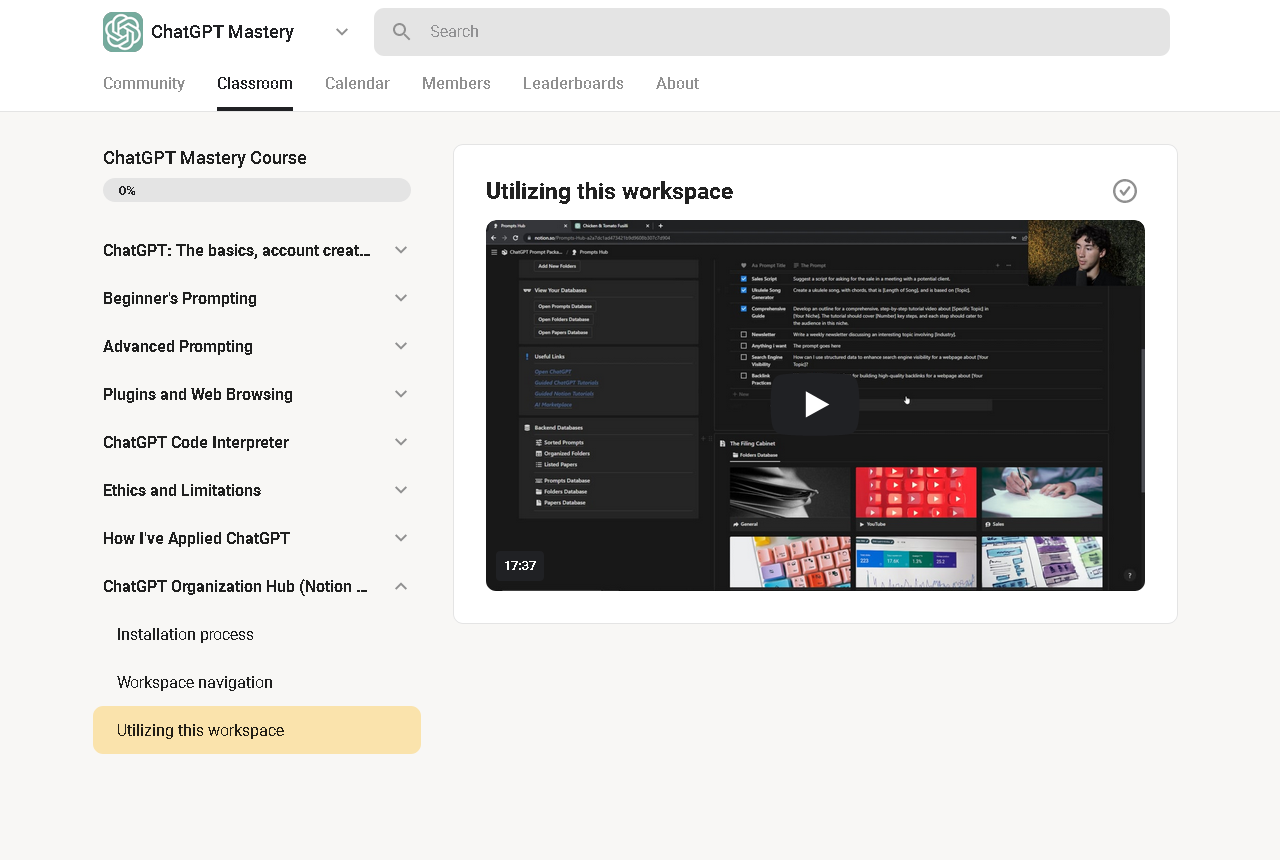Expand Ethics and Limitations chevron
The height and width of the screenshot is (860, 1280).
(401, 490)
